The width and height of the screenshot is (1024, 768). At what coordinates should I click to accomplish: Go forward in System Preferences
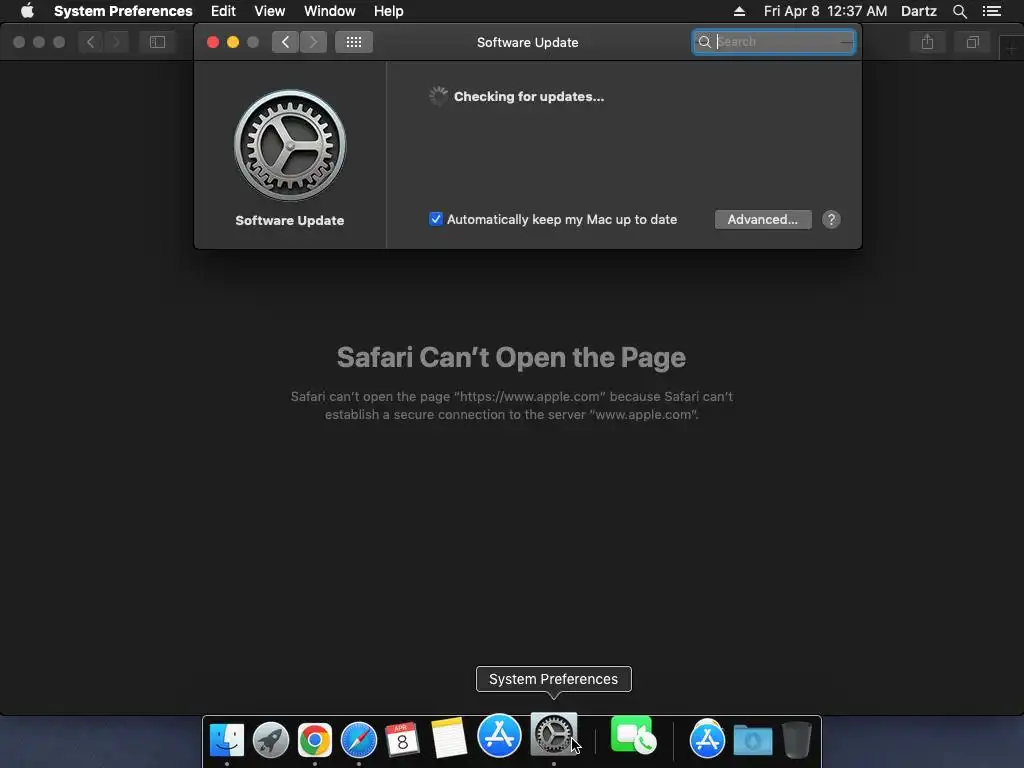[x=313, y=42]
